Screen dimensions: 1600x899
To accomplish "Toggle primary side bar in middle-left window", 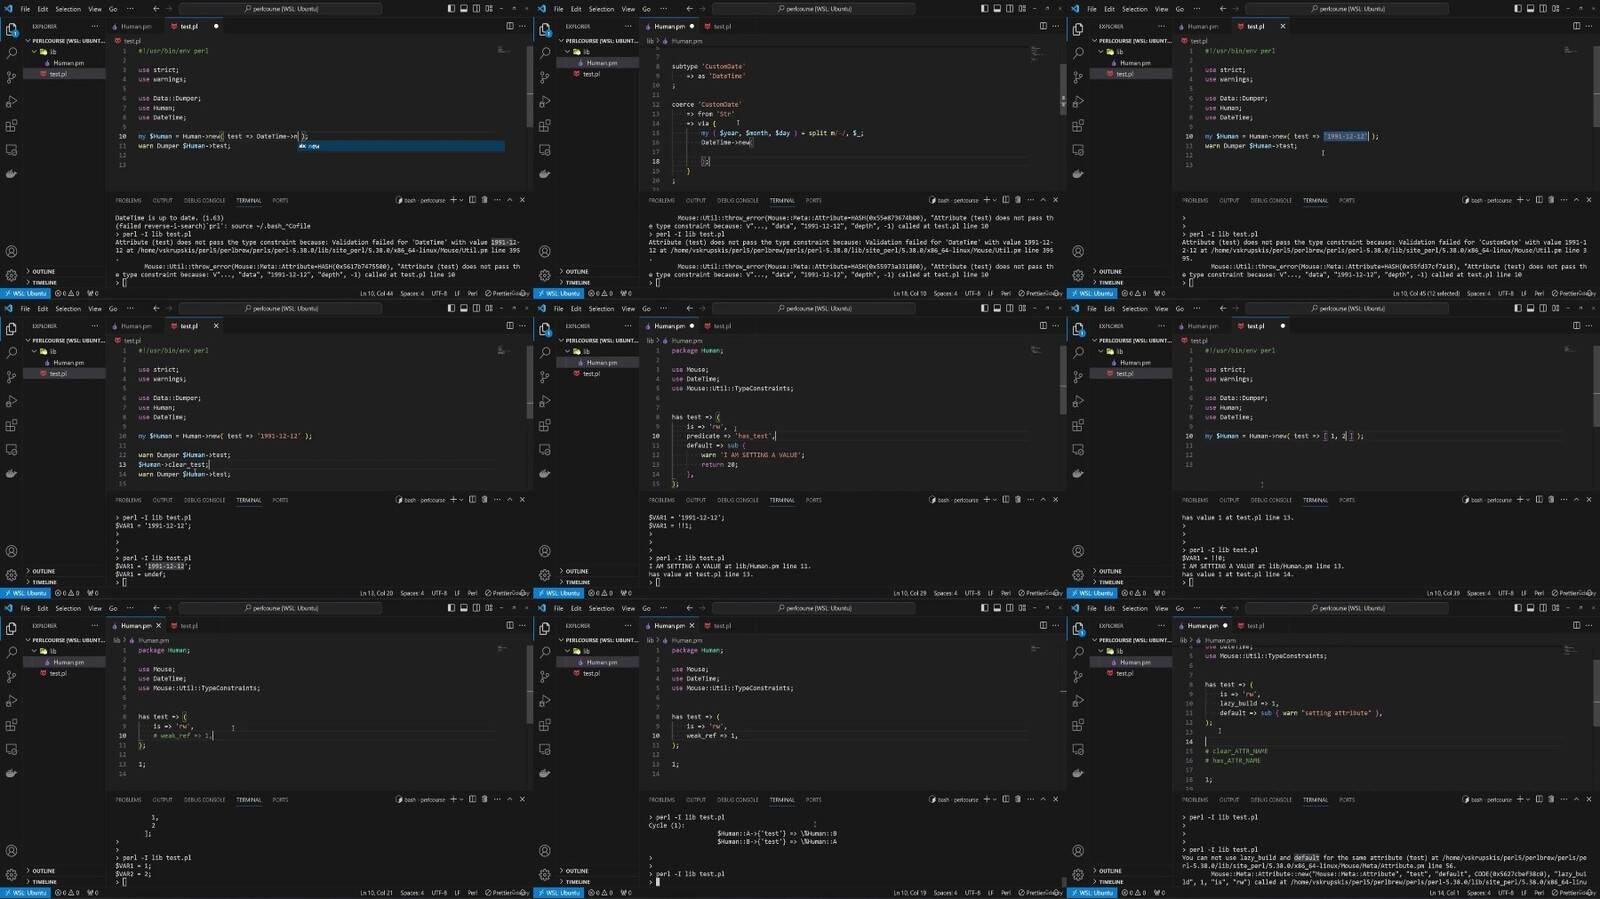I will pyautogui.click(x=451, y=308).
